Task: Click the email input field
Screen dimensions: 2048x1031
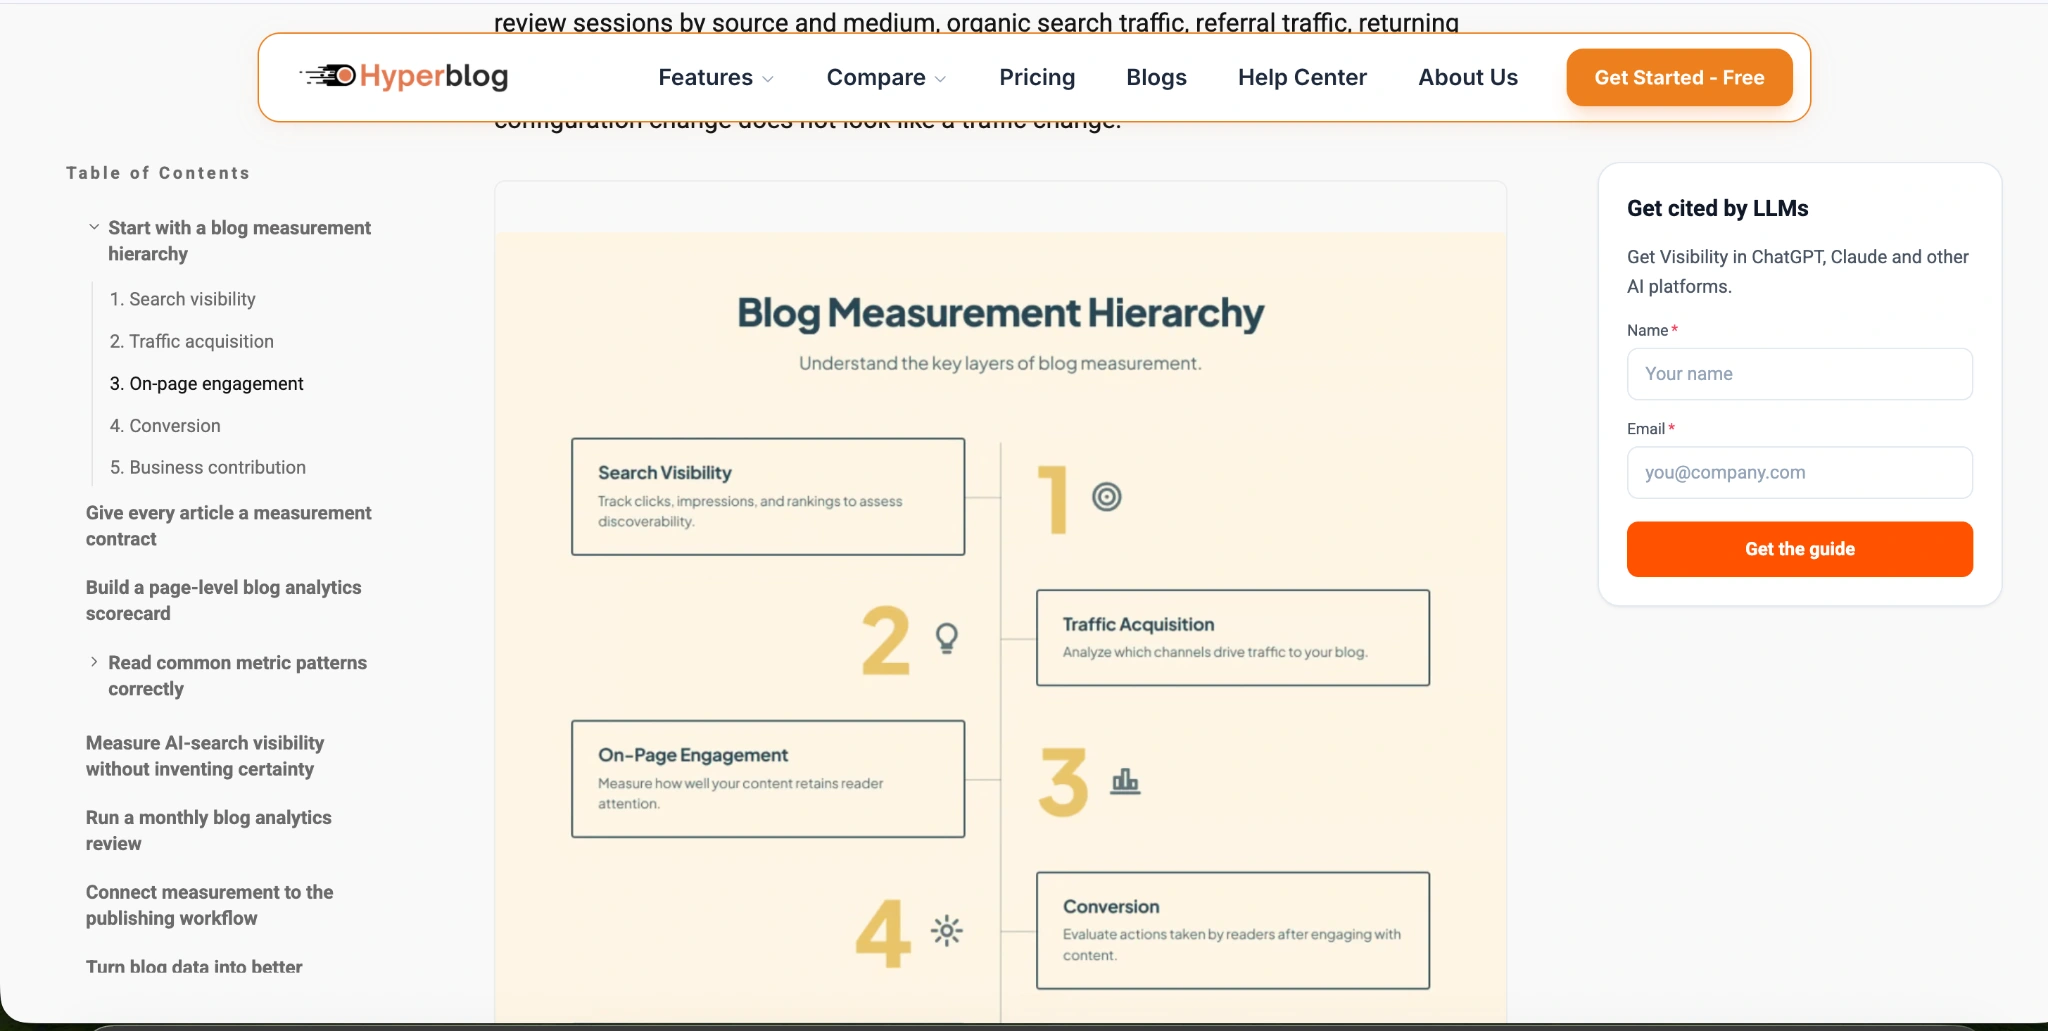Action: (1799, 472)
